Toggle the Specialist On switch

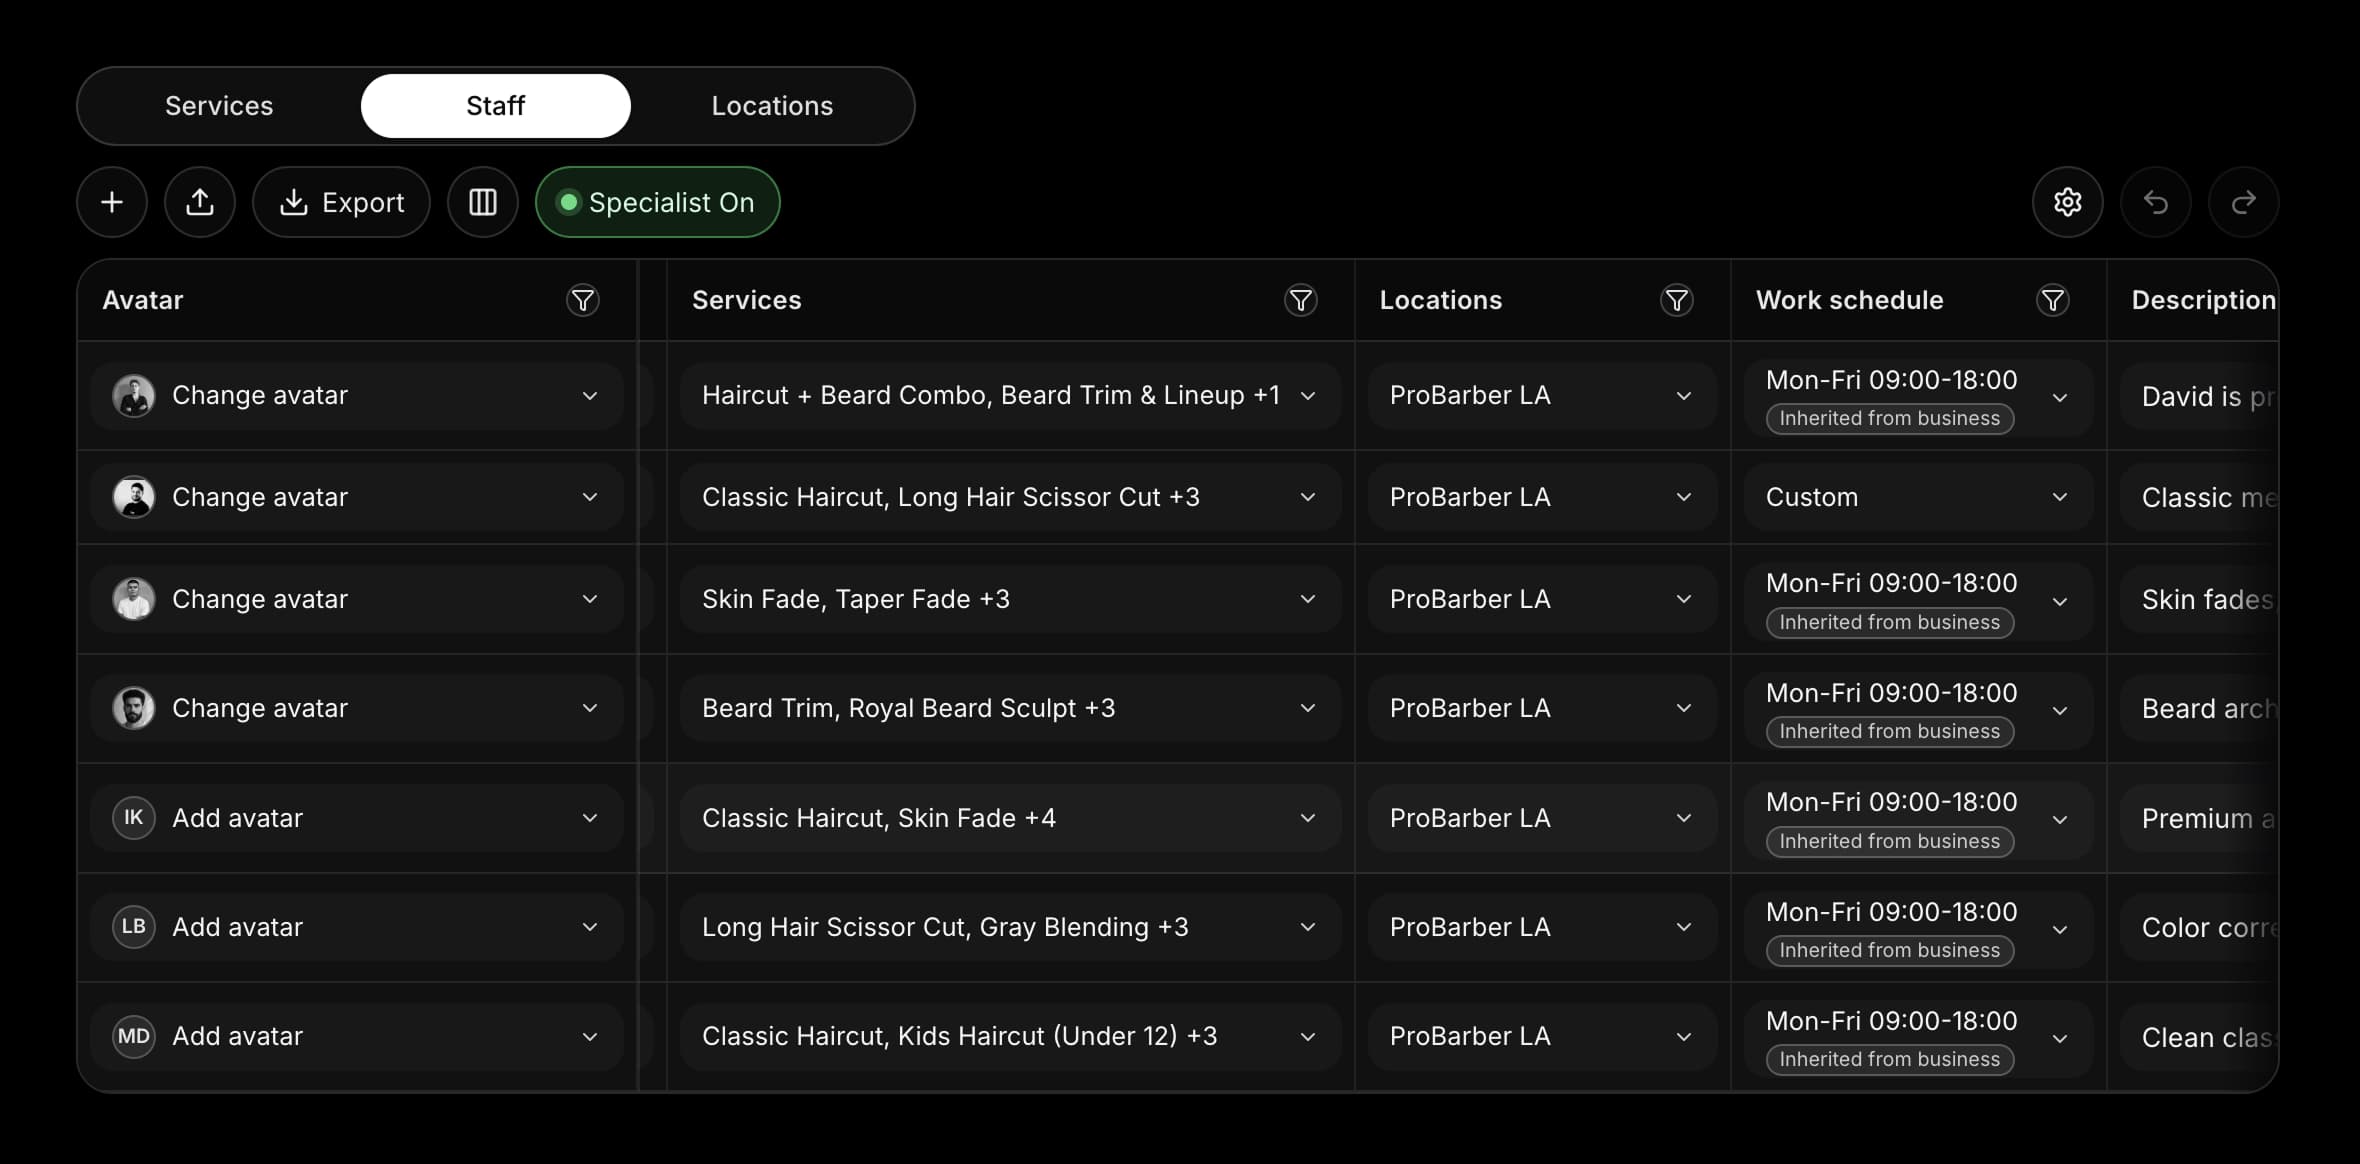657,202
